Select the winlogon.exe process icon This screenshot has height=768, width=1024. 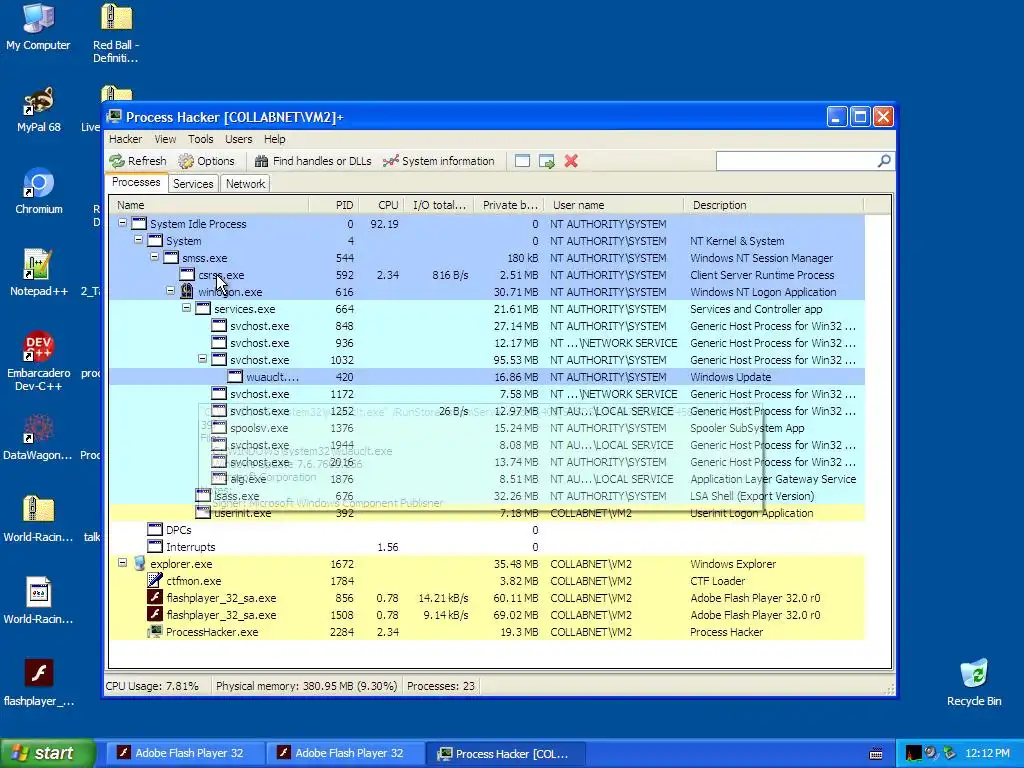[187, 291]
